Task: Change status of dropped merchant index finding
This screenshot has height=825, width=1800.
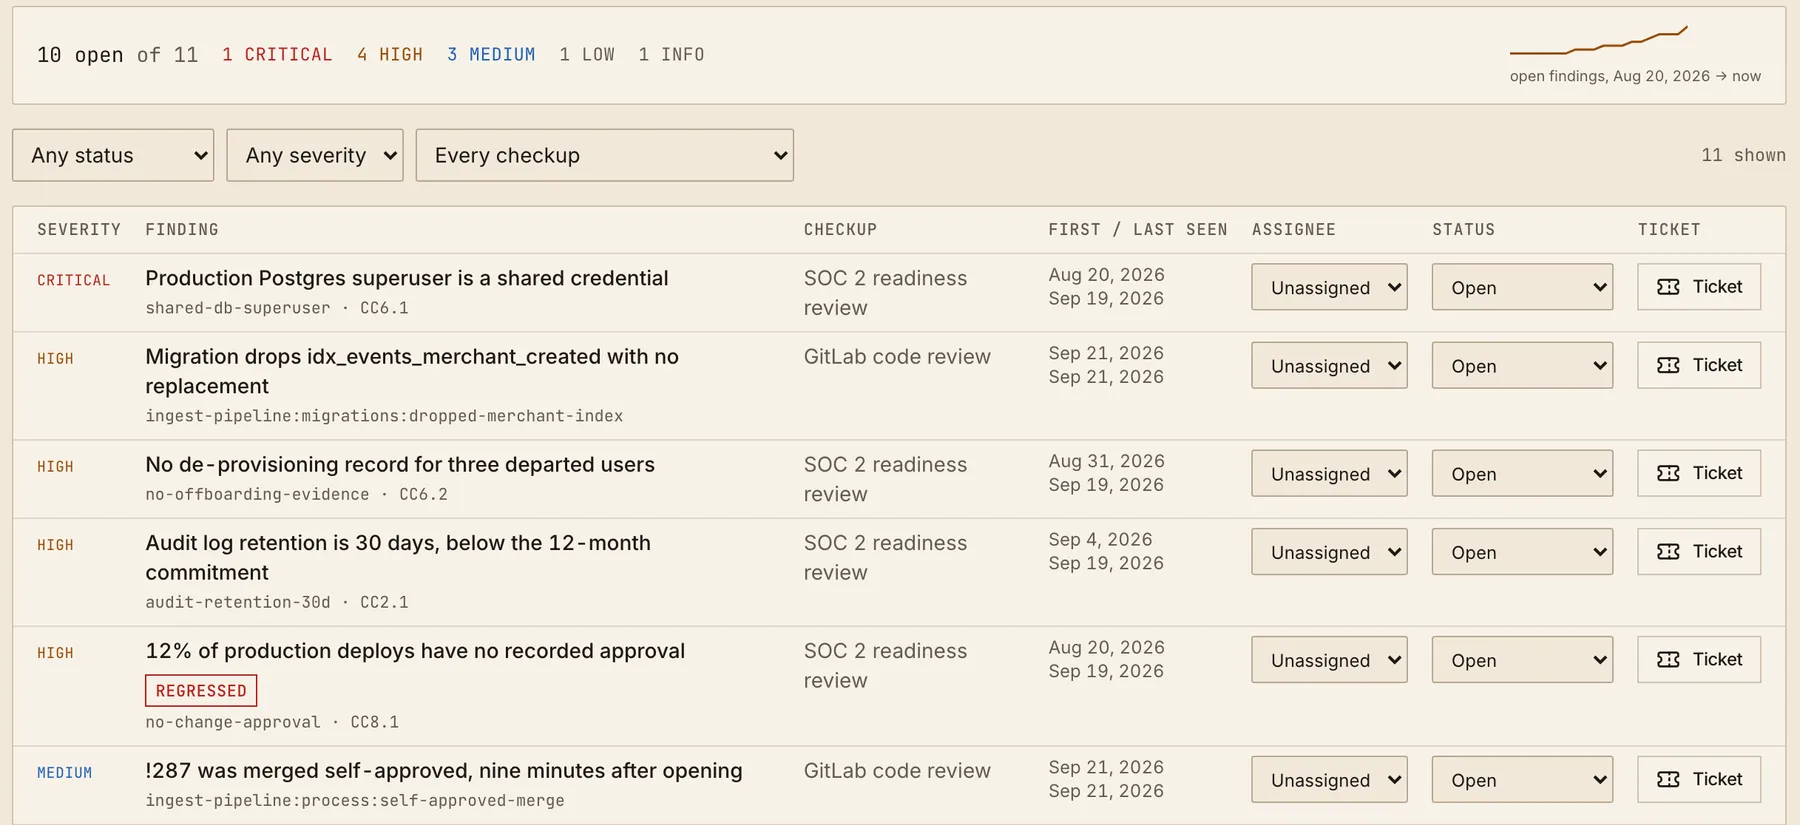Action: (x=1522, y=365)
